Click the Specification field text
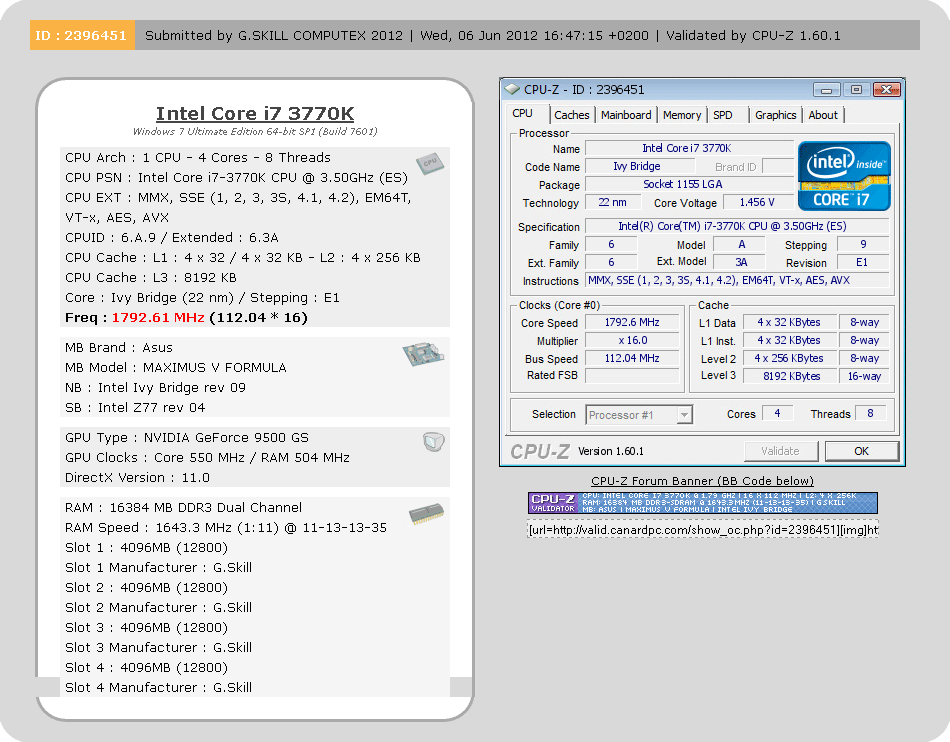950x742 pixels. coord(737,227)
